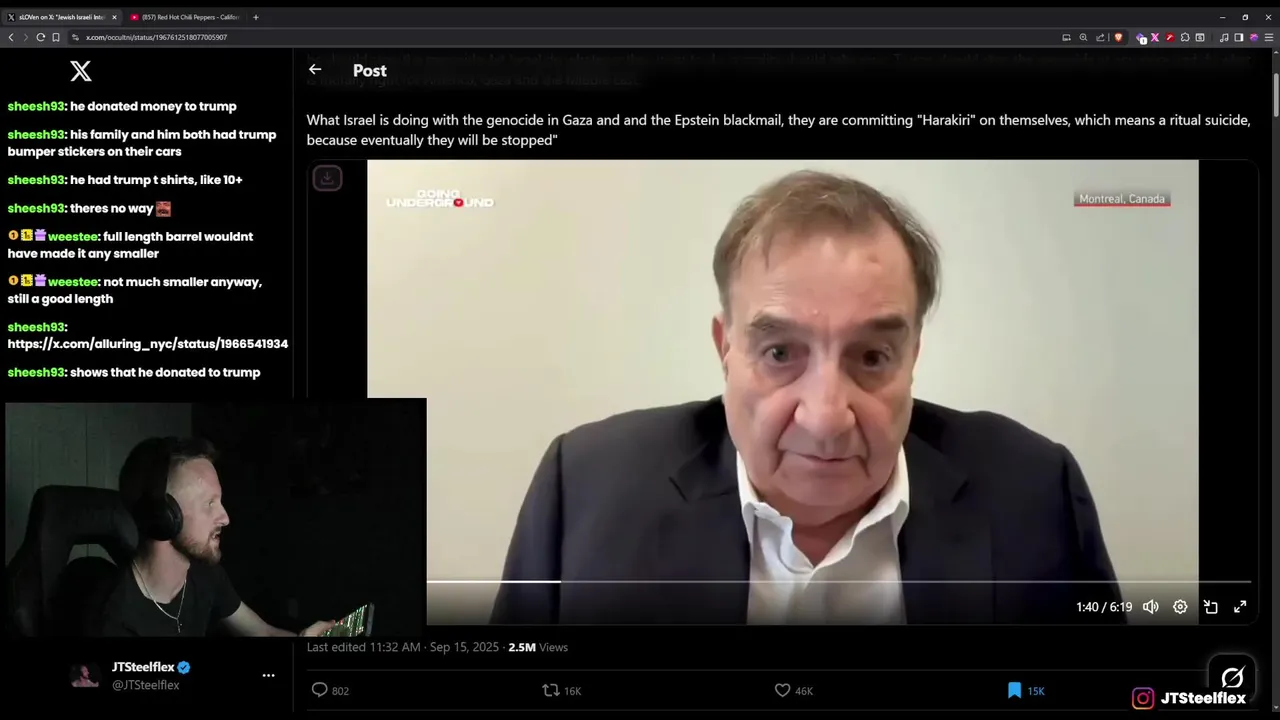Seek along the video progress bar
The height and width of the screenshot is (720, 1280).
(838, 581)
